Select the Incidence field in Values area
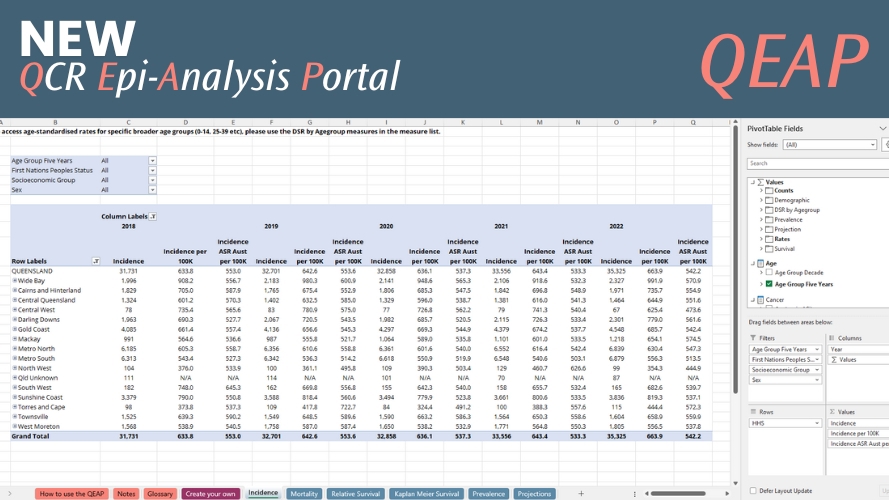 pyautogui.click(x=858, y=423)
